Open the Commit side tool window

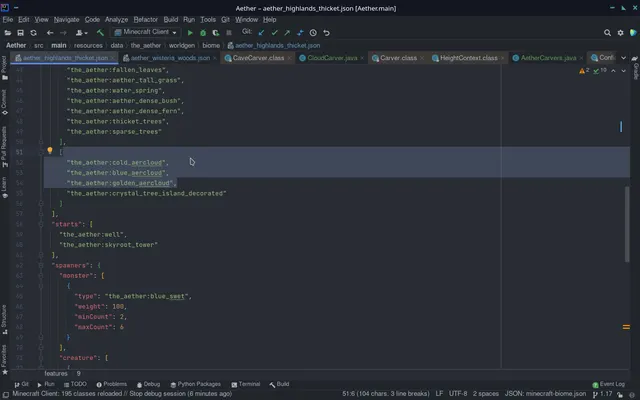(4, 102)
